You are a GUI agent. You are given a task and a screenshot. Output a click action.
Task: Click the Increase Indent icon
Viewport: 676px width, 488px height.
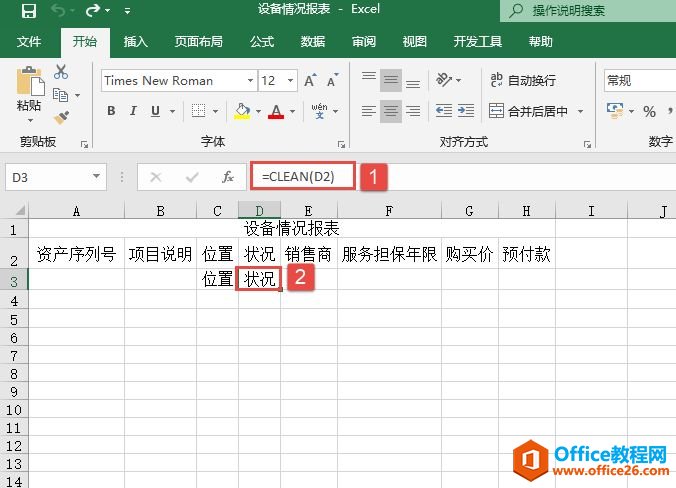466,111
